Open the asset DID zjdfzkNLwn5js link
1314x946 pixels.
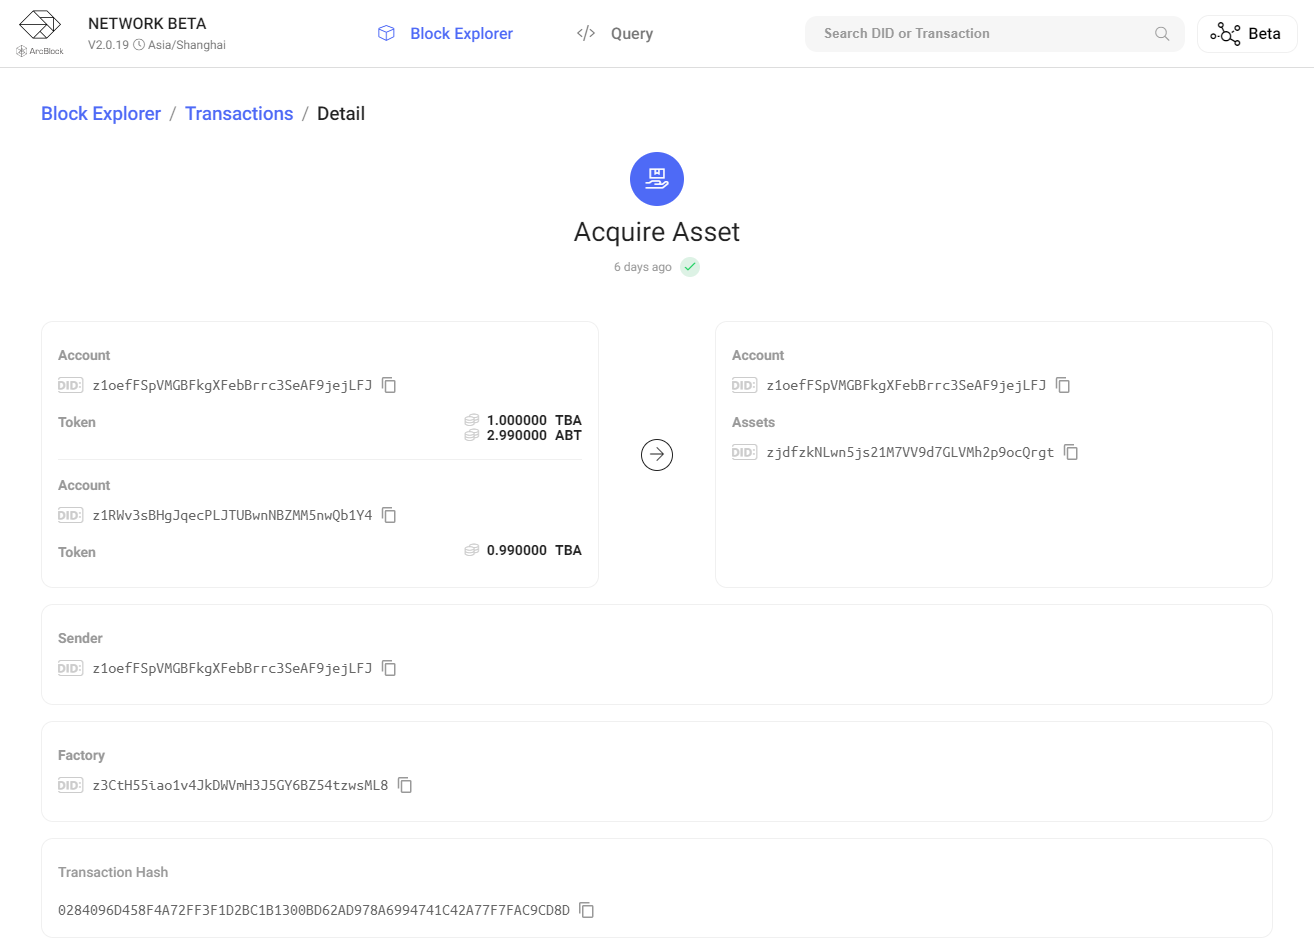coord(910,452)
